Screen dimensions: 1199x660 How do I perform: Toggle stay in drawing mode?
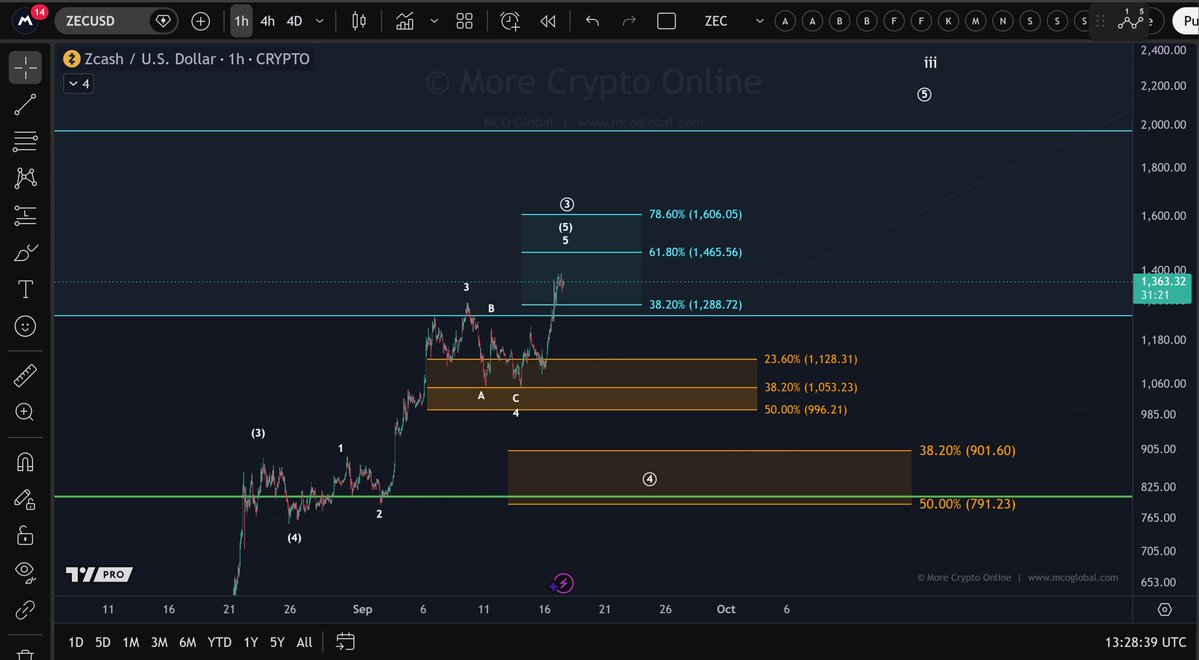point(25,499)
